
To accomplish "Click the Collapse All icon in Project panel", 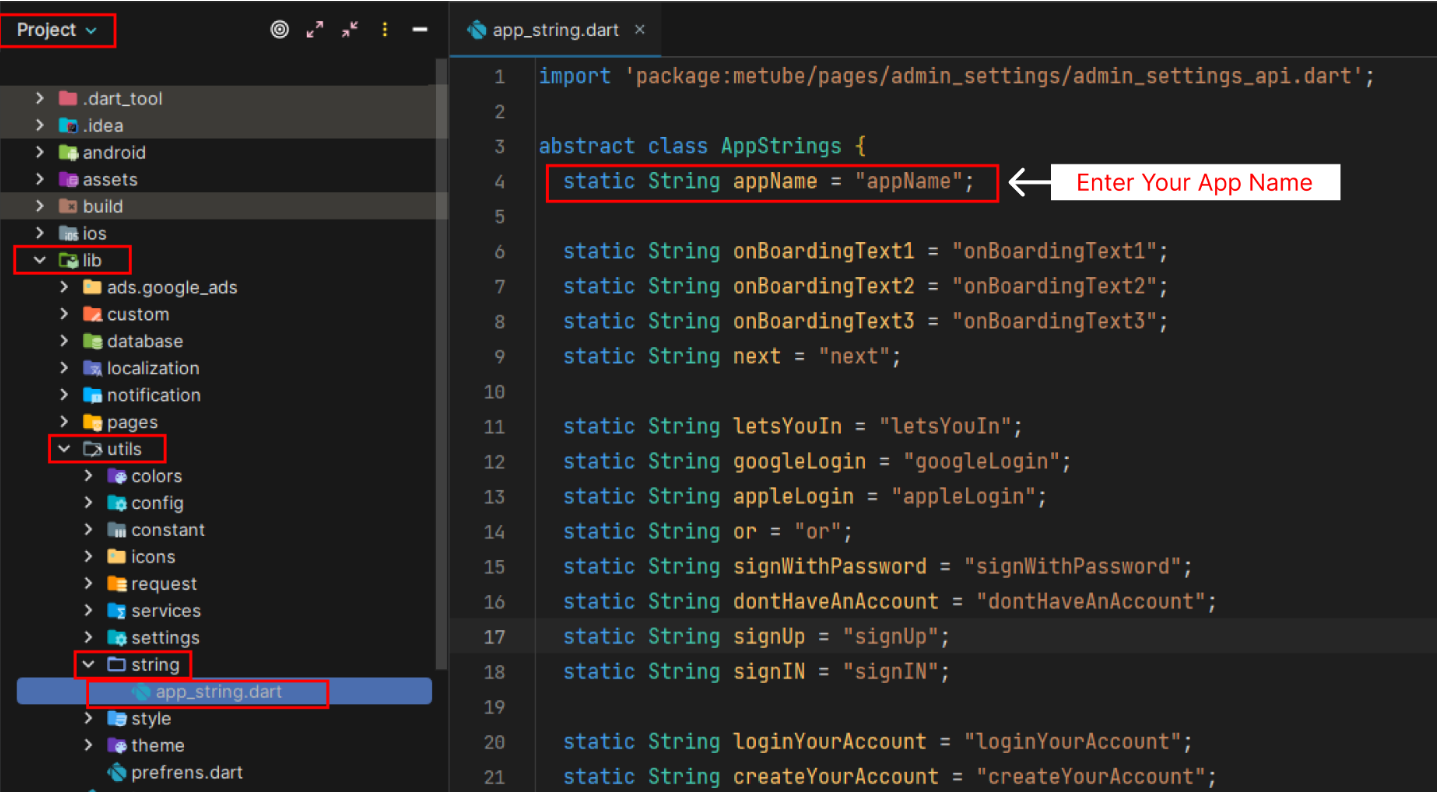I will pos(349,30).
